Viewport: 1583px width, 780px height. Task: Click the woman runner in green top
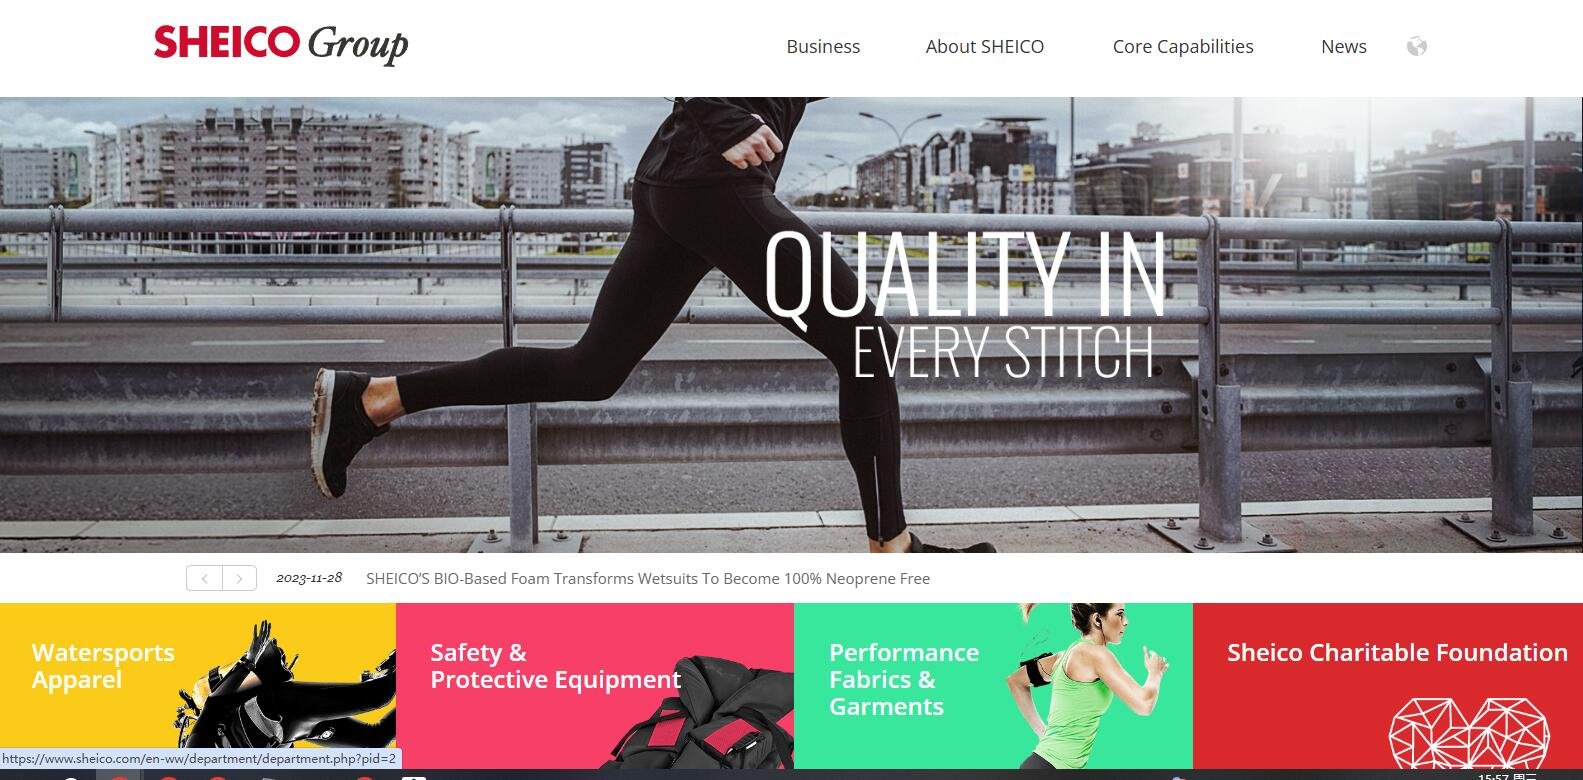point(1085,686)
